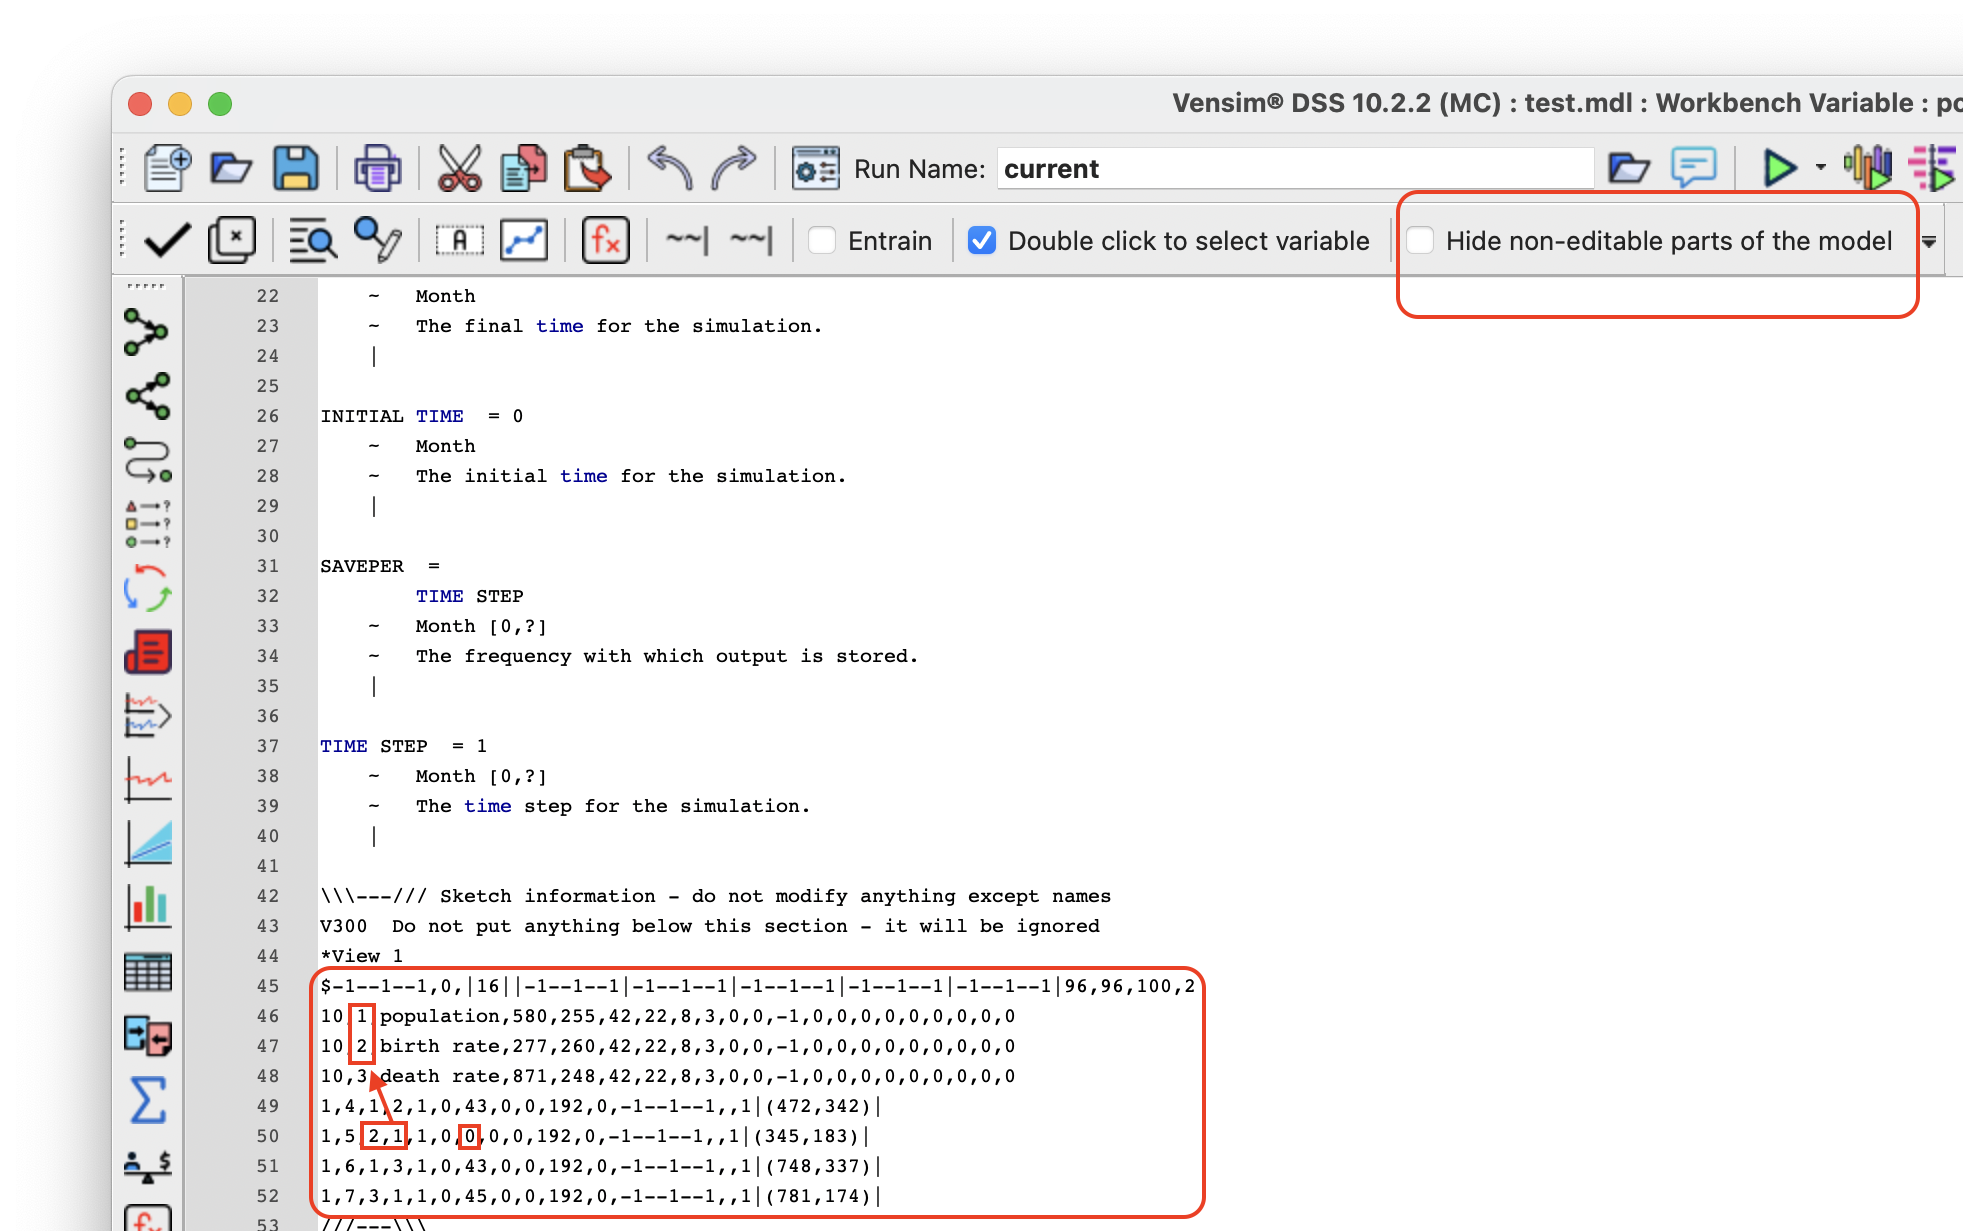Viewport: 1963px width, 1231px height.
Task: Open the Causes Strip graph tool
Action: point(147,716)
